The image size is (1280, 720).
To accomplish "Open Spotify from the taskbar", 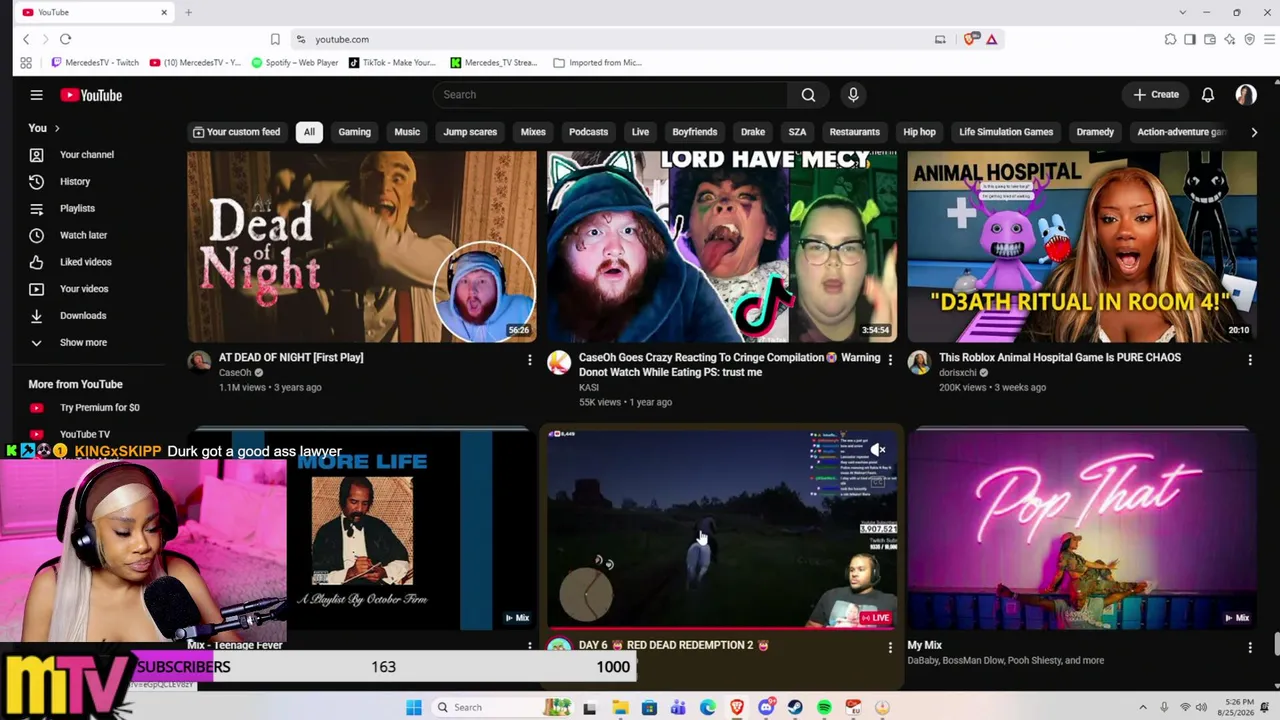I will point(824,707).
